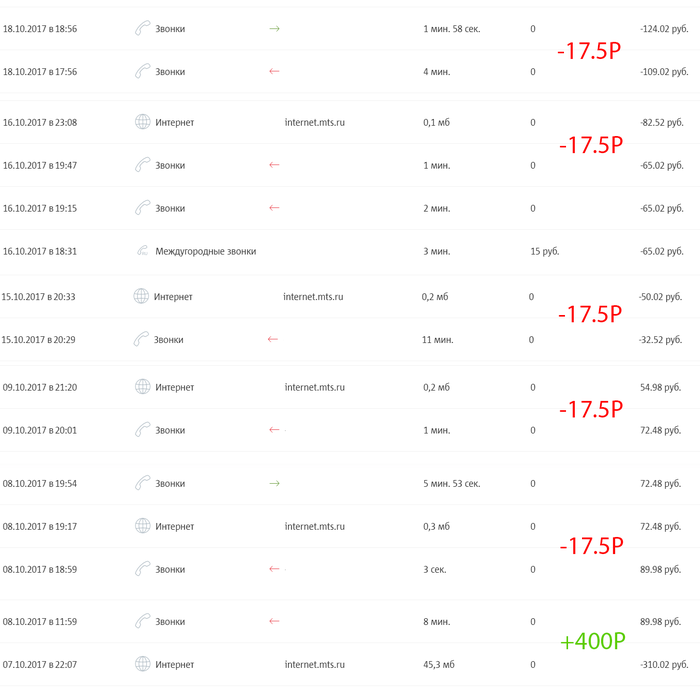Click the -124.02 руб. balance value
Screen dimensions: 700x687
(x=664, y=29)
